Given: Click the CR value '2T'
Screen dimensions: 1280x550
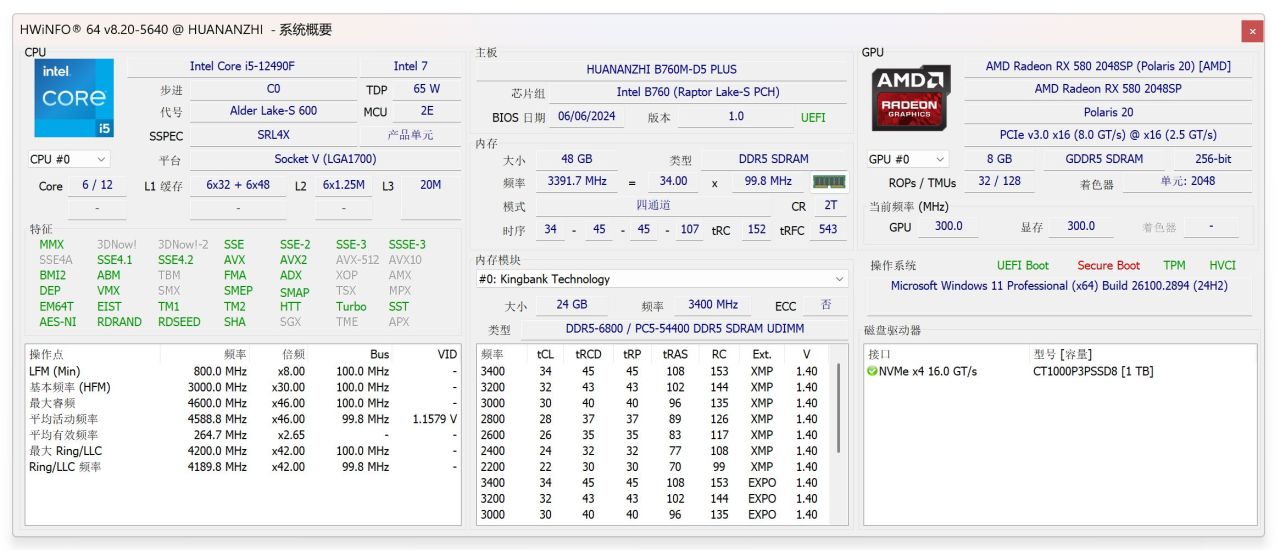Looking at the screenshot, I should [x=830, y=205].
